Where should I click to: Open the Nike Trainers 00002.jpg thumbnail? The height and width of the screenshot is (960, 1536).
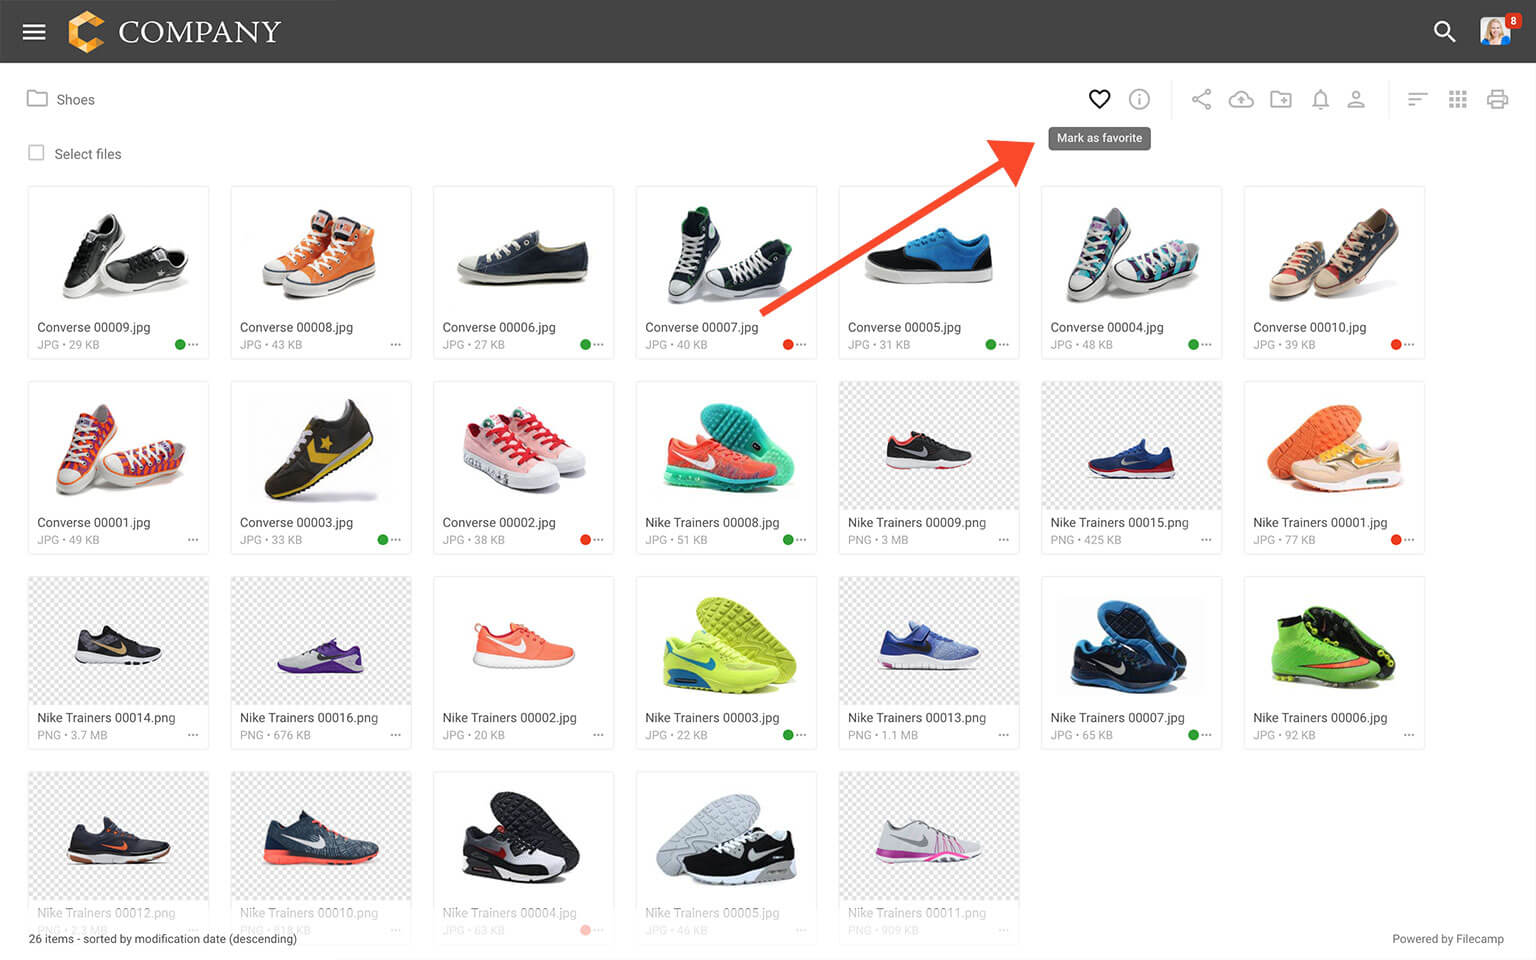pyautogui.click(x=524, y=641)
